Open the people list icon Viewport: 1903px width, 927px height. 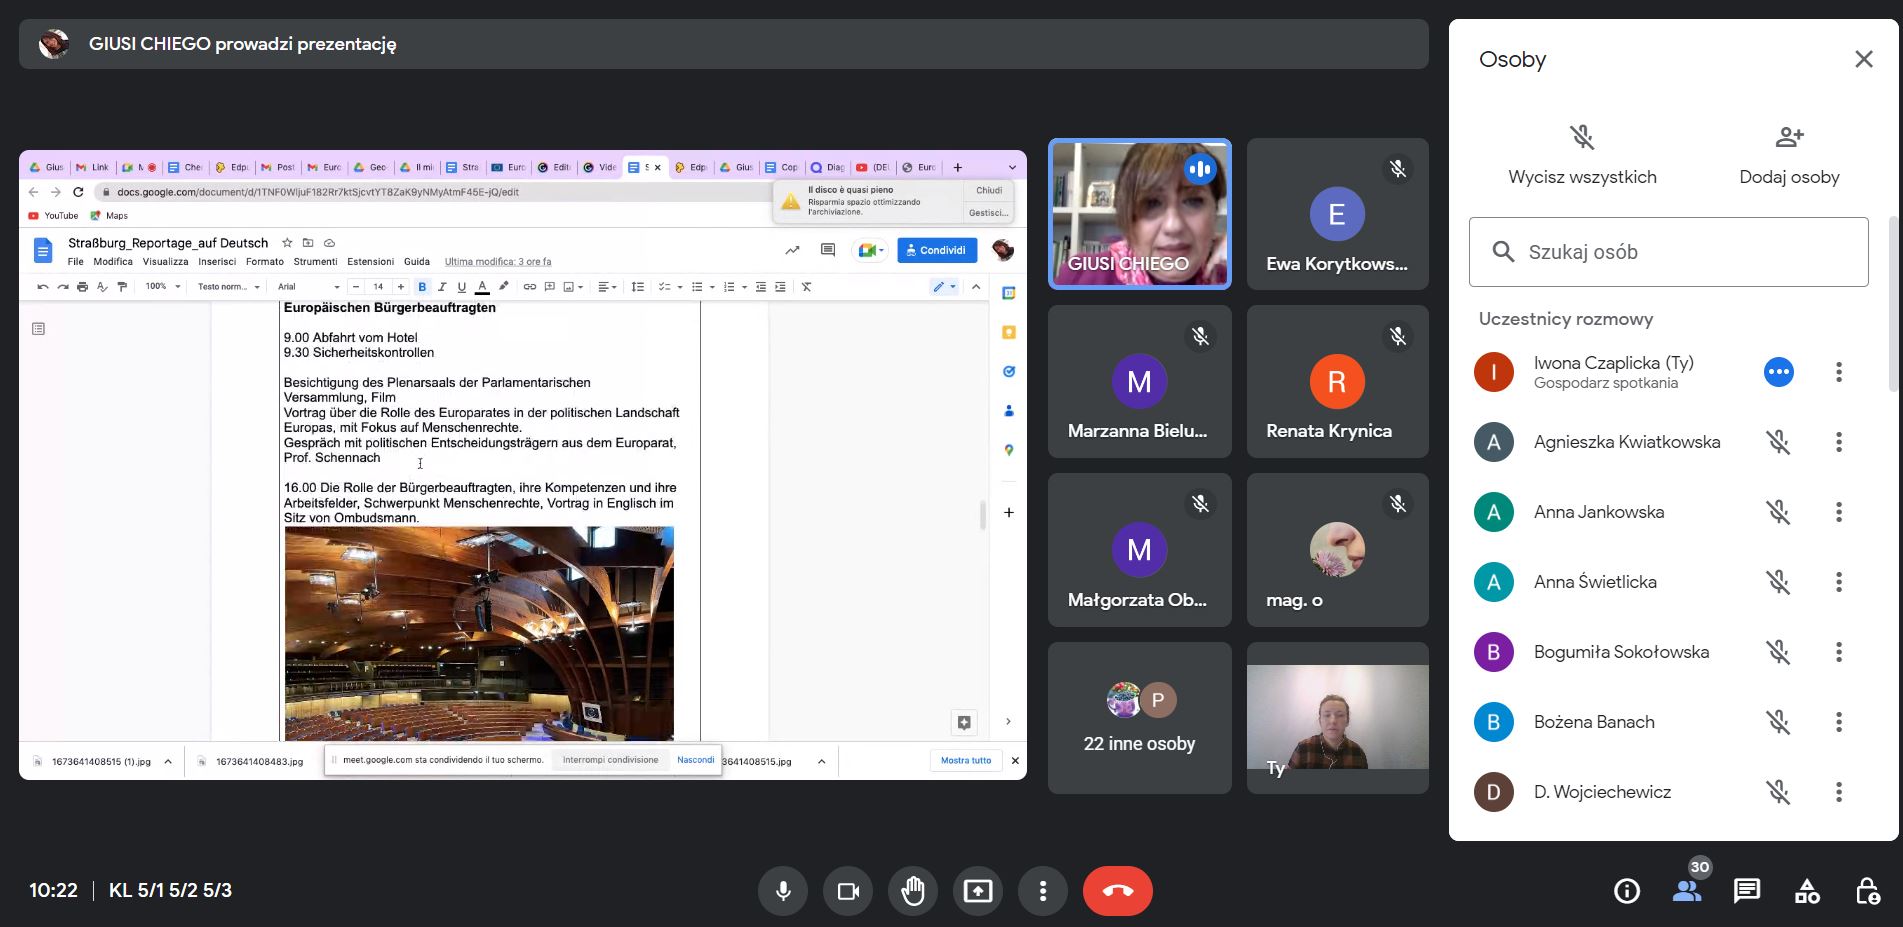coord(1687,890)
